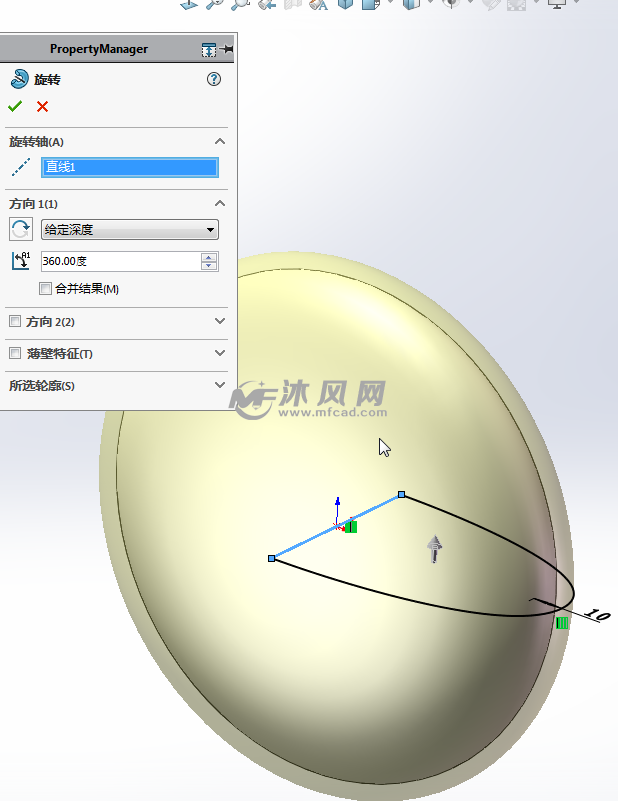
Task: Open the revolve help question mark icon
Action: pos(214,79)
